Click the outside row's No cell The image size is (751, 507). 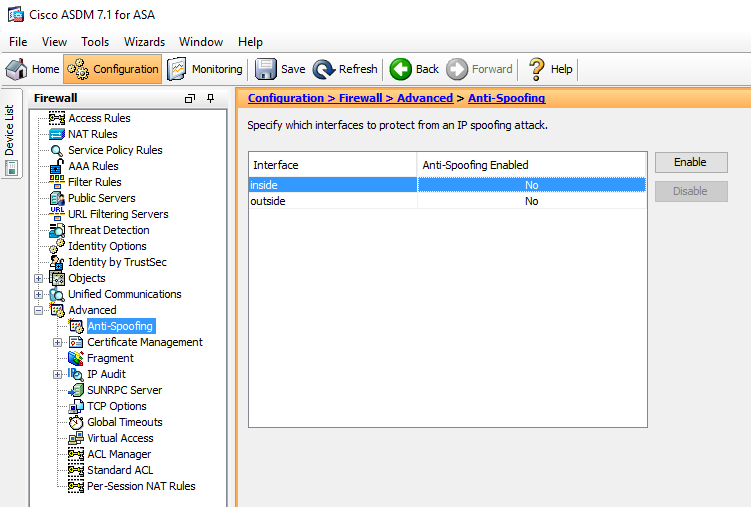coord(532,201)
